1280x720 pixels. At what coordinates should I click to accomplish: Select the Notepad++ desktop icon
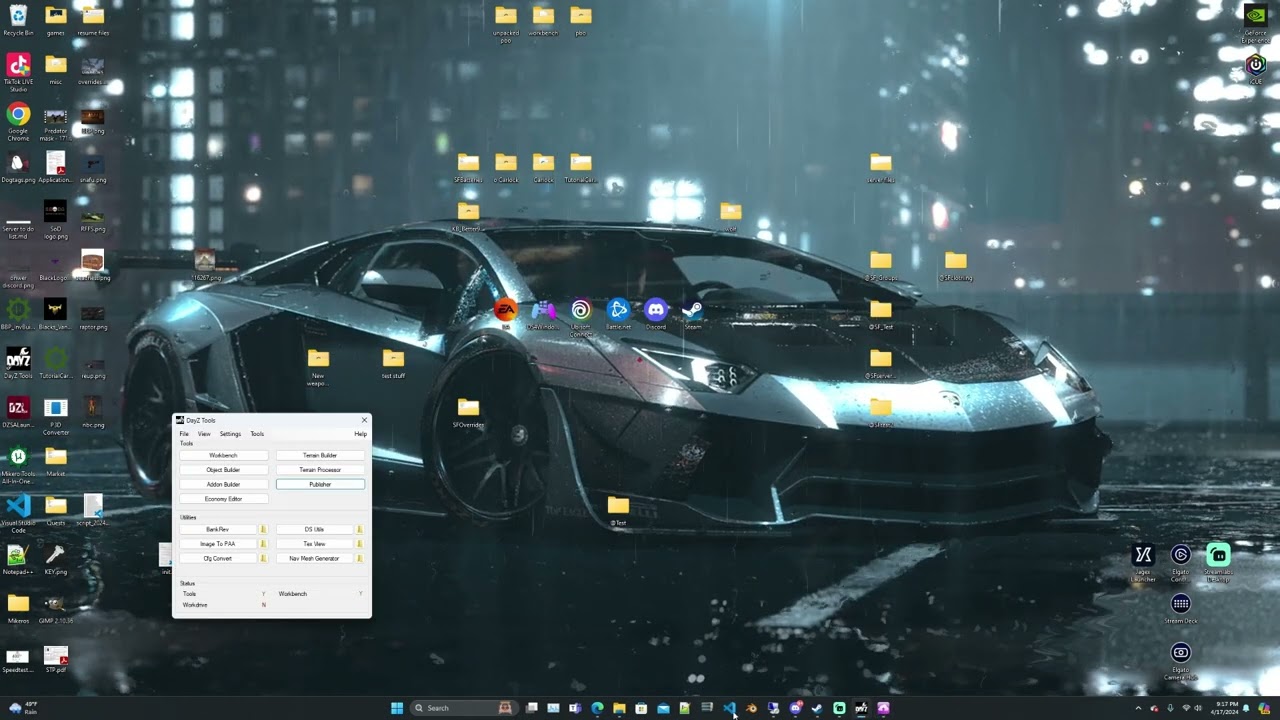[18, 558]
